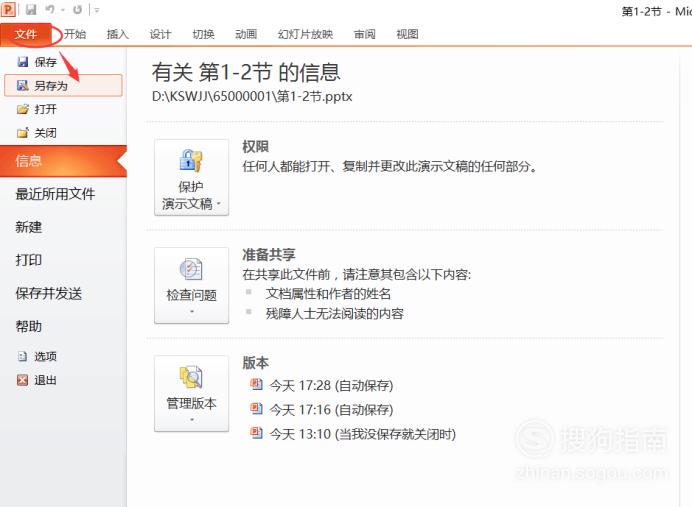Screen dimensions: 692x507
Task: Click the PowerPoint application icon in title bar
Action: [x=9, y=9]
